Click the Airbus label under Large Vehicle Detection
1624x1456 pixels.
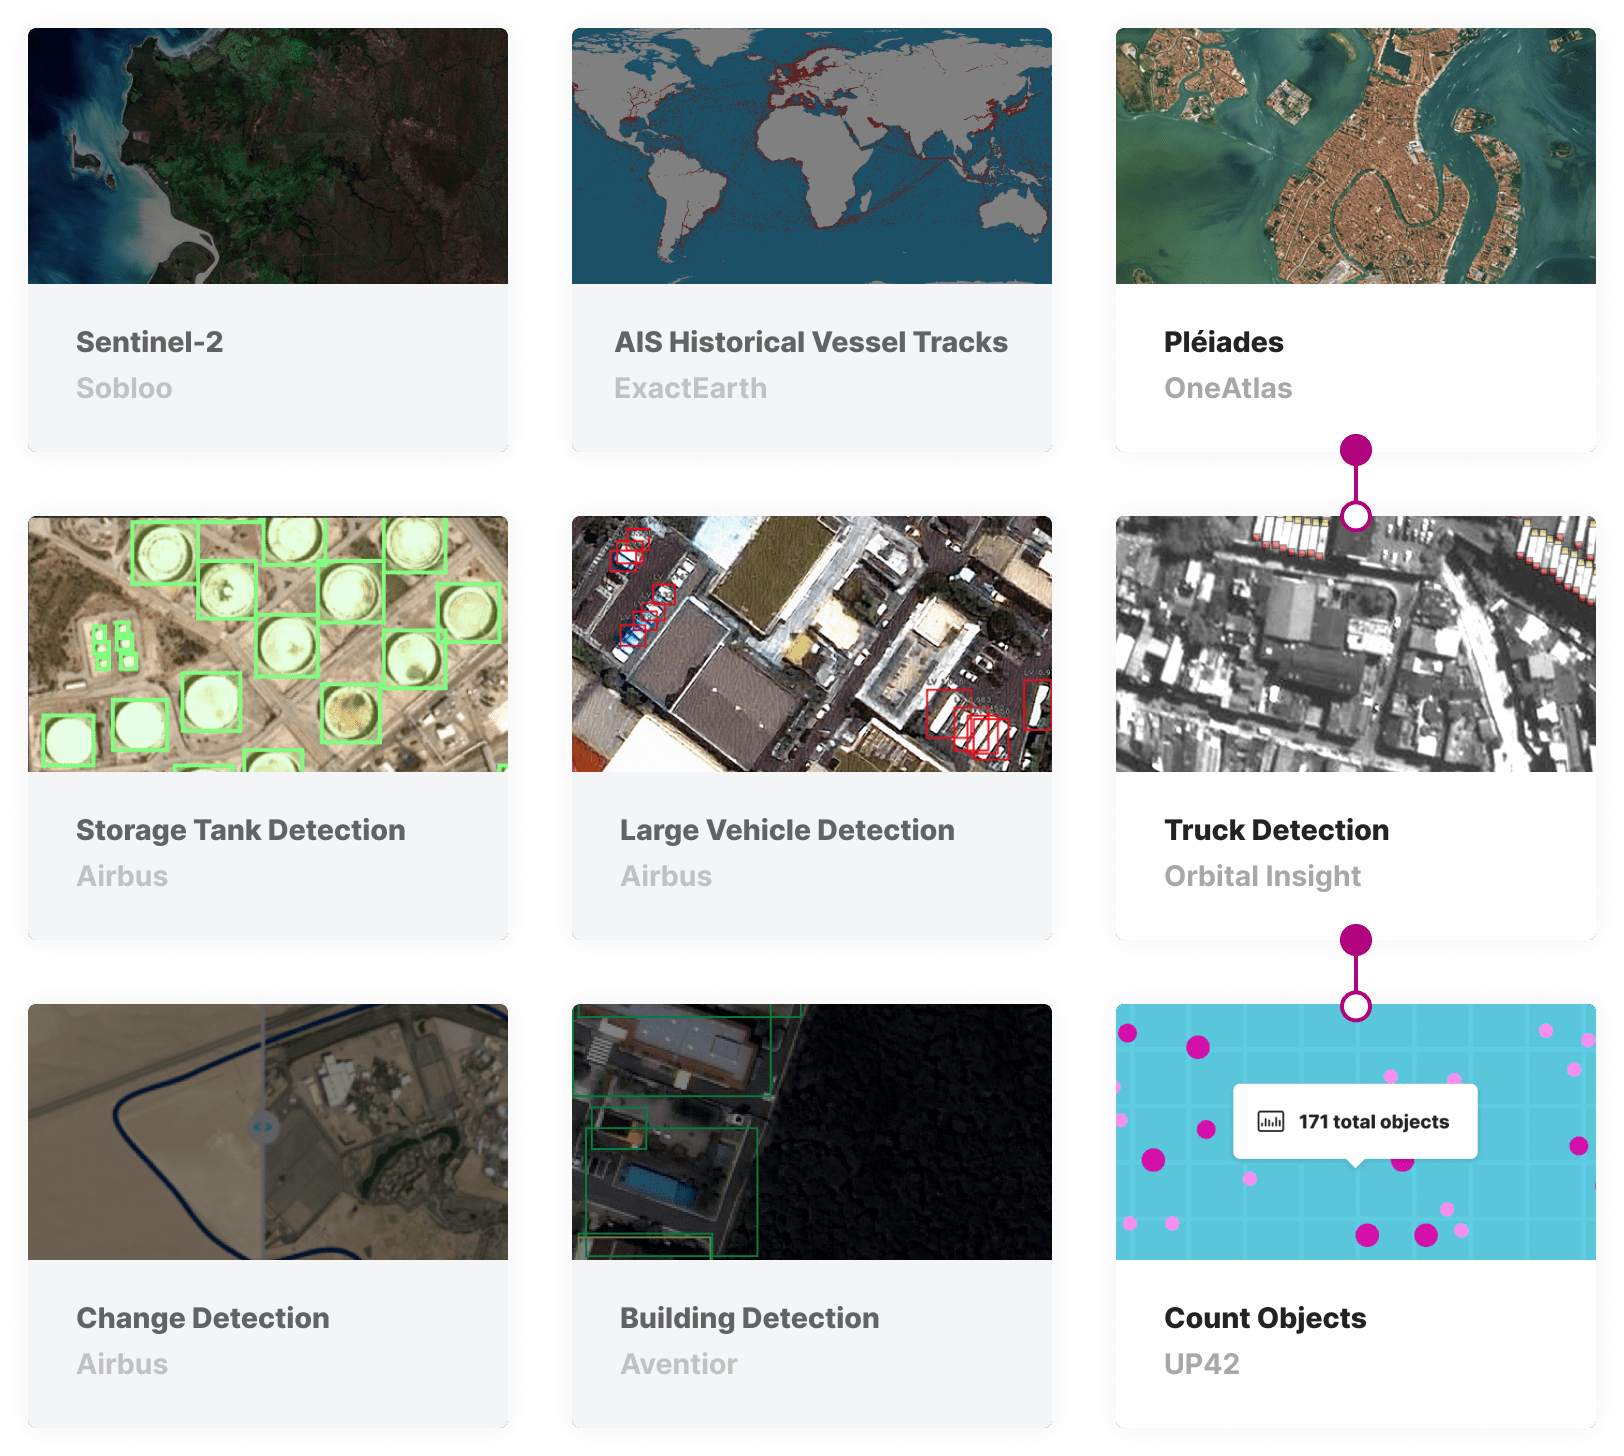click(x=666, y=876)
